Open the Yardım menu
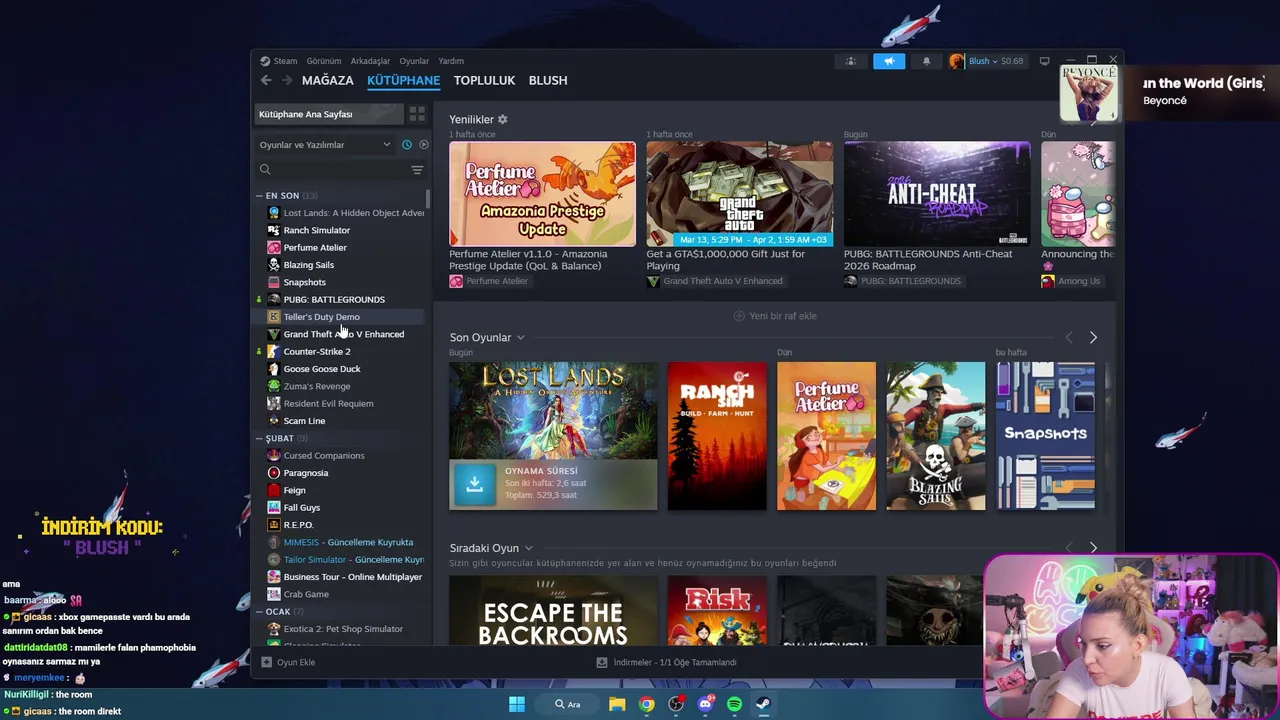 pos(451,61)
